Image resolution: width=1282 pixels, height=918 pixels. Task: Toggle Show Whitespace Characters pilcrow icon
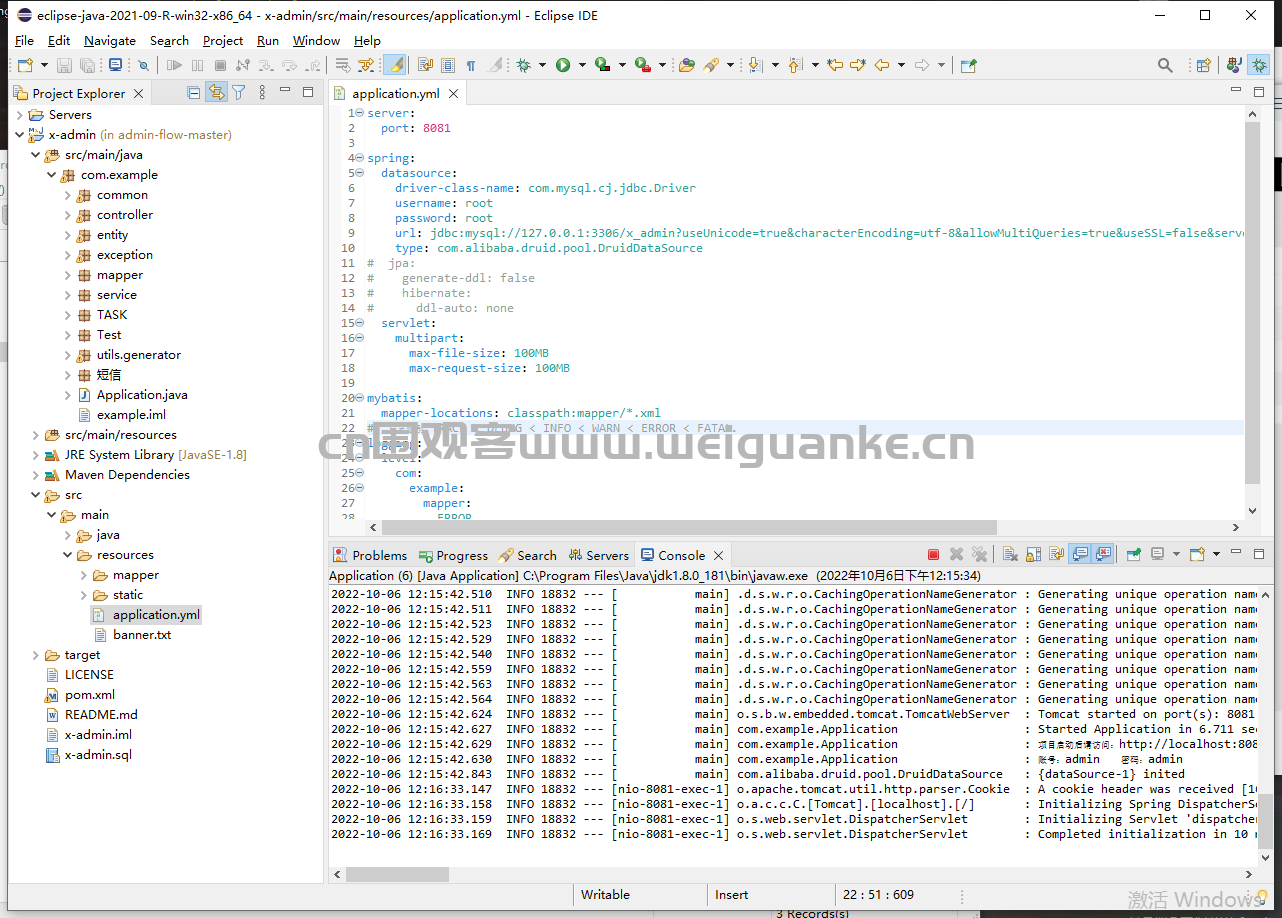(x=471, y=65)
